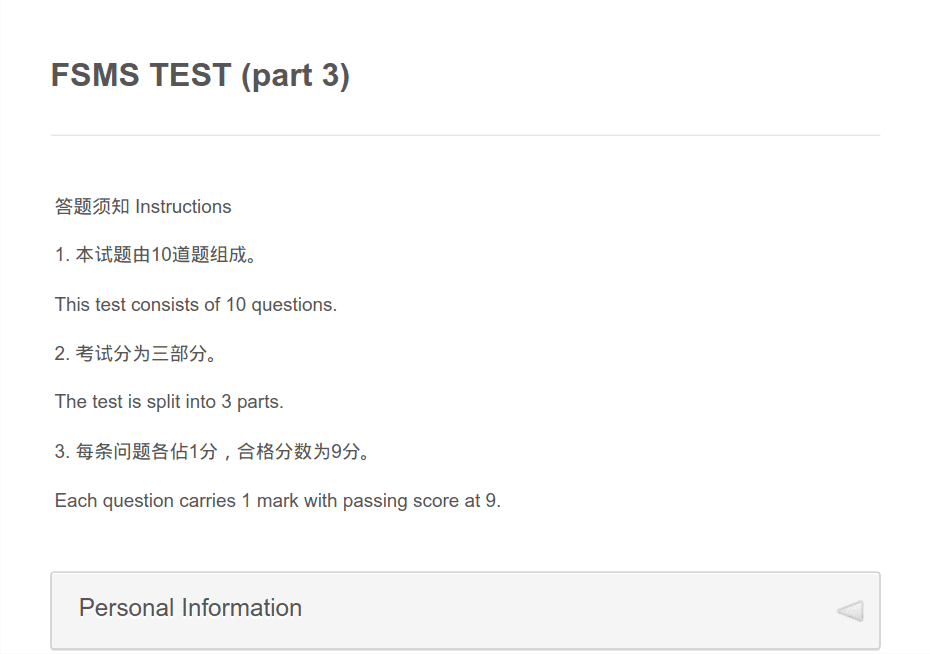This screenshot has width=930, height=654.
Task: Click the number 1. before 本试题
Action: tap(62, 255)
